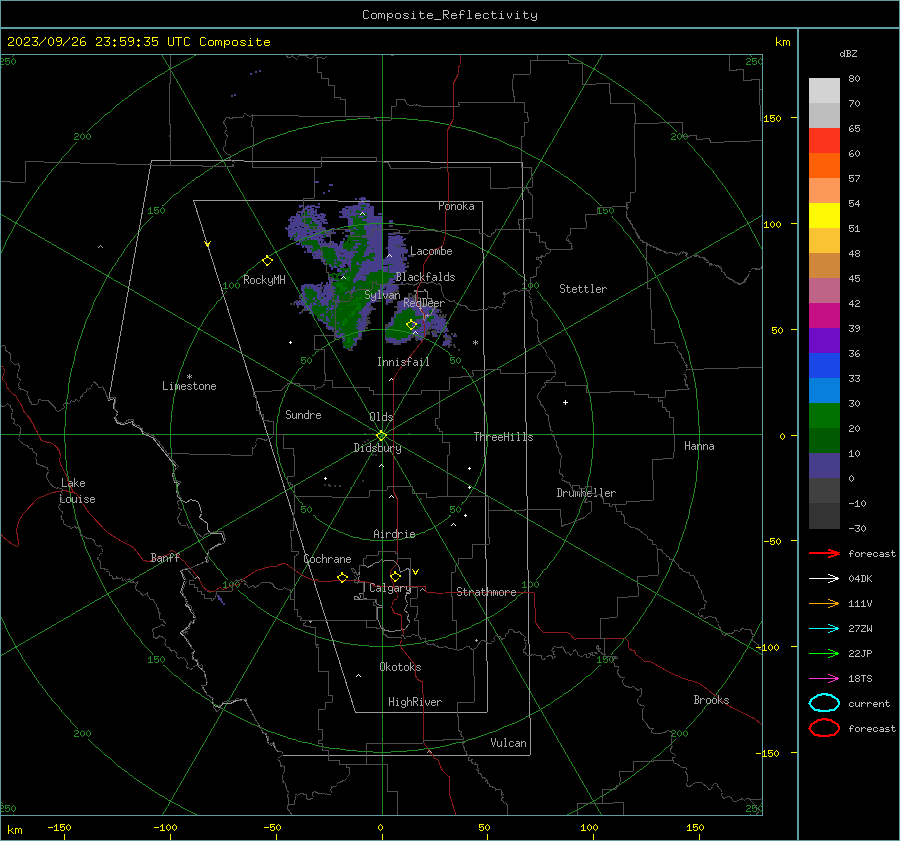Screen dimensions: 900x841
Task: Click the Airdrie town label
Action: point(394,534)
